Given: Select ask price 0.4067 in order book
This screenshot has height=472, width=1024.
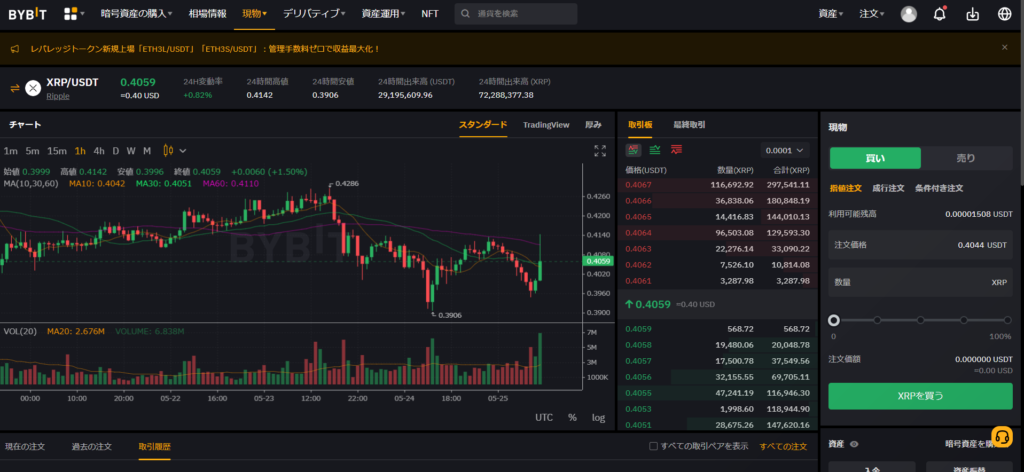Looking at the screenshot, I should tap(638, 185).
